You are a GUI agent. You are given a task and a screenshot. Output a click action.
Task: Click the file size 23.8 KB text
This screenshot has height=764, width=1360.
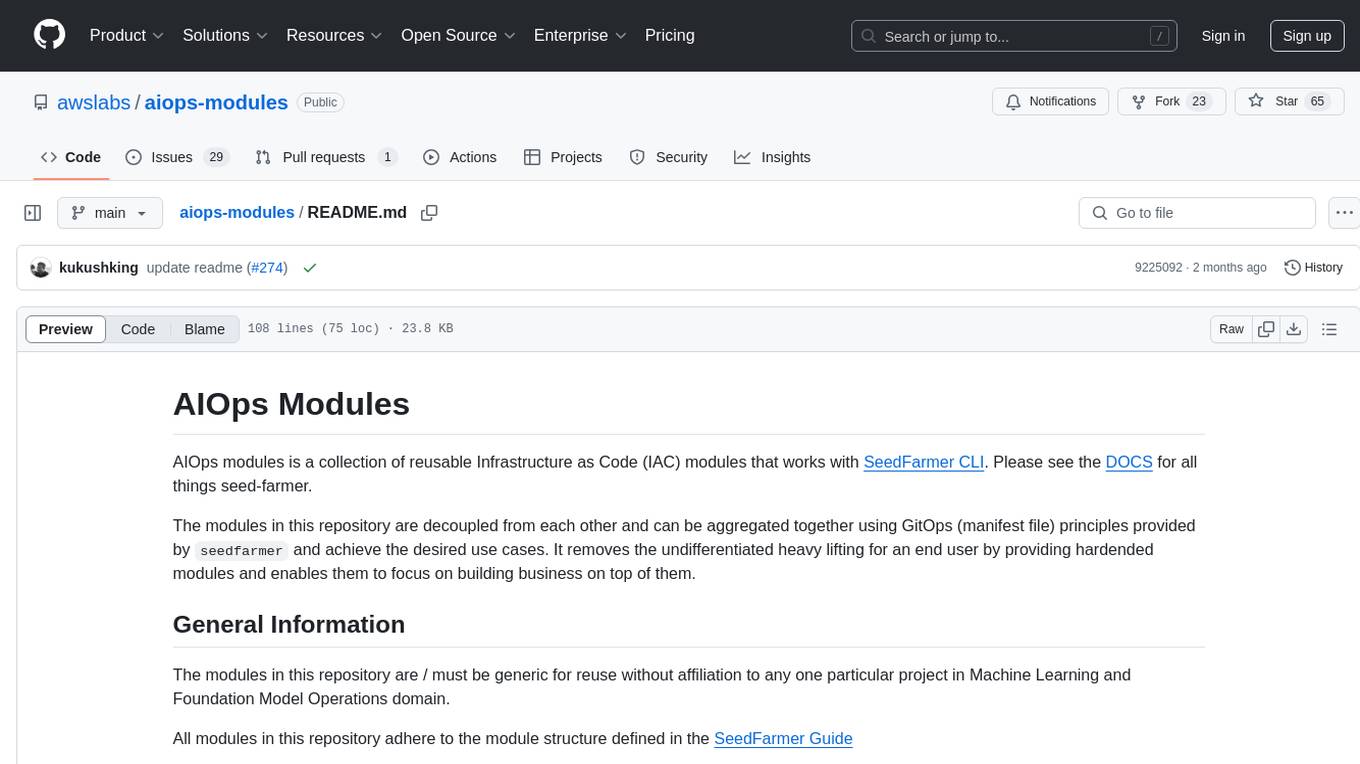point(425,329)
